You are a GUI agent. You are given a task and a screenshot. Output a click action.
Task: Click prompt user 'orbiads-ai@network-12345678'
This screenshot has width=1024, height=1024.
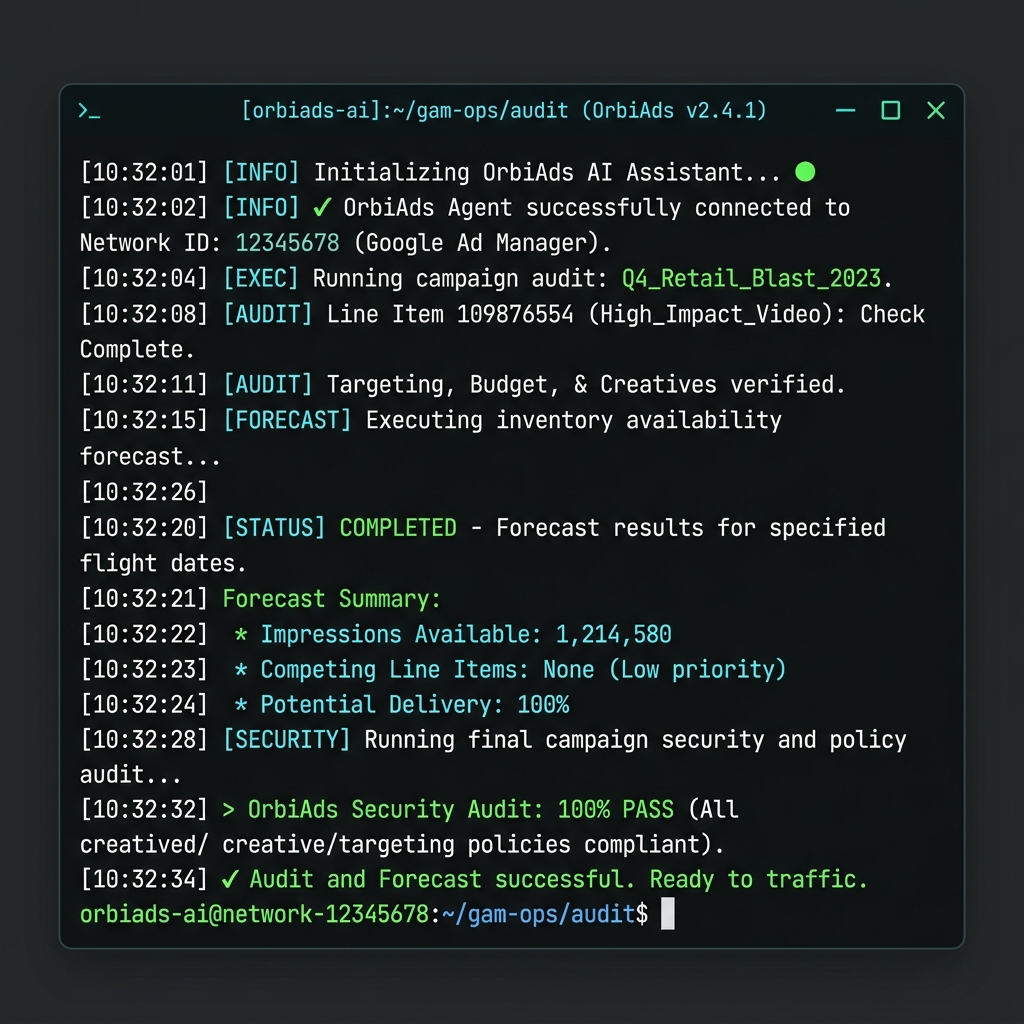coord(253,914)
